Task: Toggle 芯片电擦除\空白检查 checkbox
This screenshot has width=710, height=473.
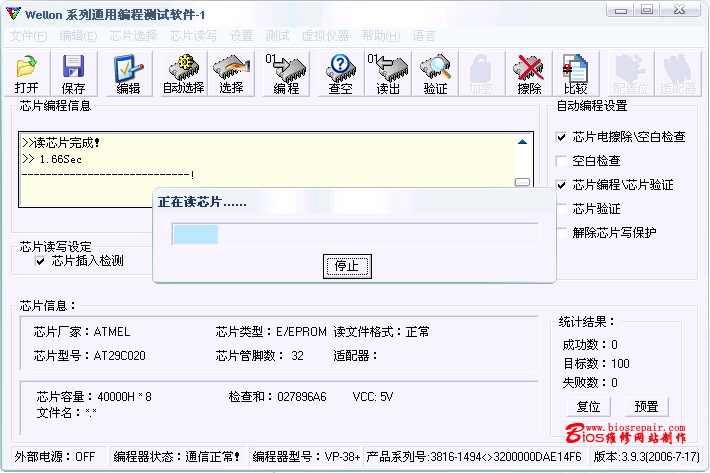Action: (x=561, y=137)
